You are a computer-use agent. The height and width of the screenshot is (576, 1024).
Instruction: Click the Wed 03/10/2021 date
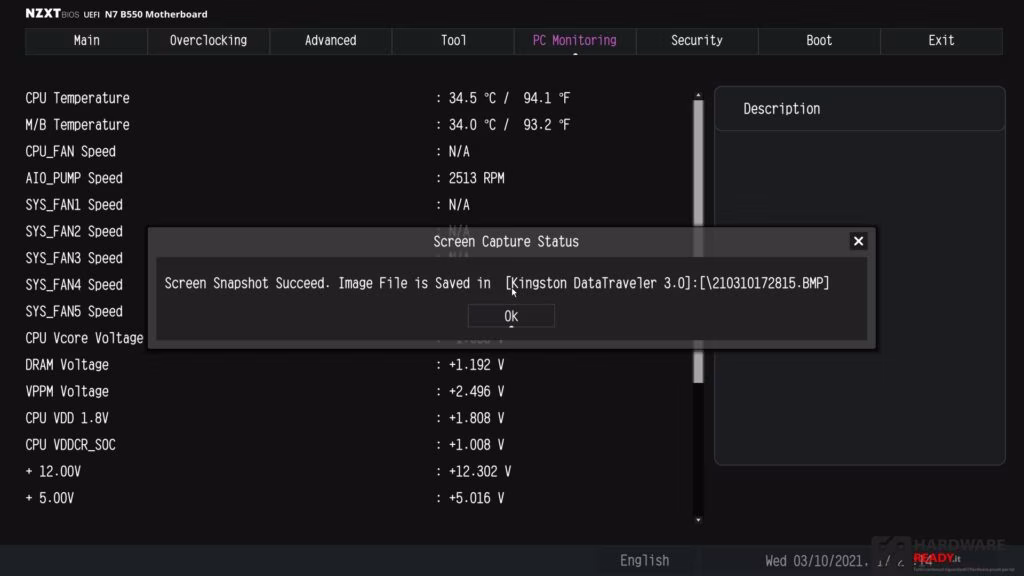tap(815, 561)
